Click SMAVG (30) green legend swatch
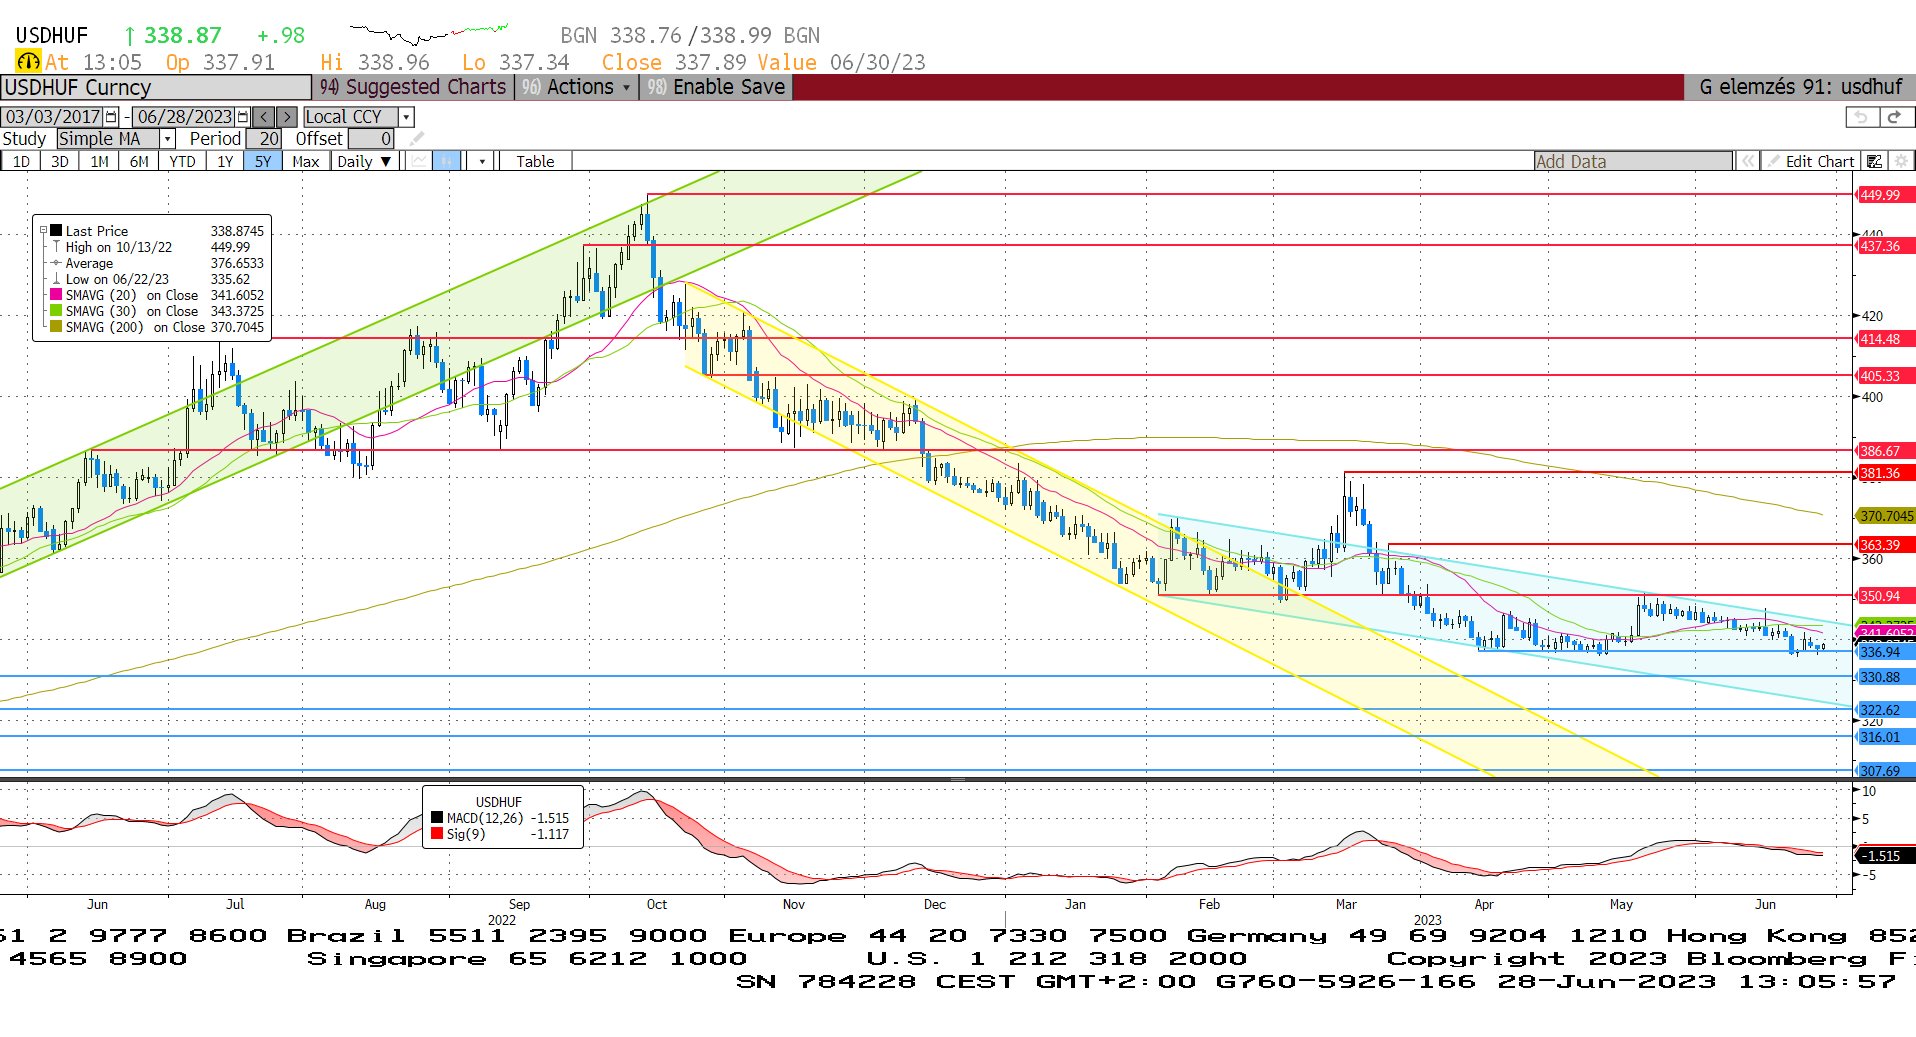Image resolution: width=1916 pixels, height=1037 pixels. tap(56, 311)
